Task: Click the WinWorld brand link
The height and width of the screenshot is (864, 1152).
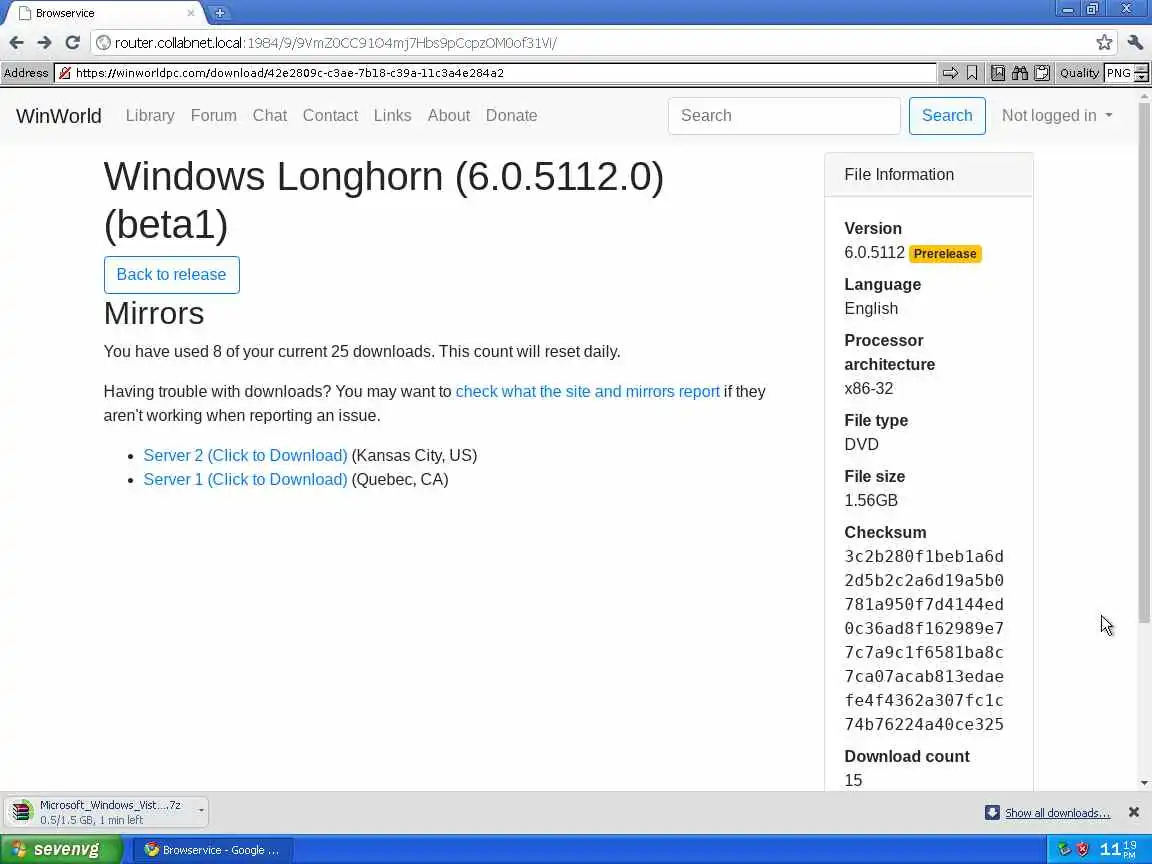Action: 59,116
